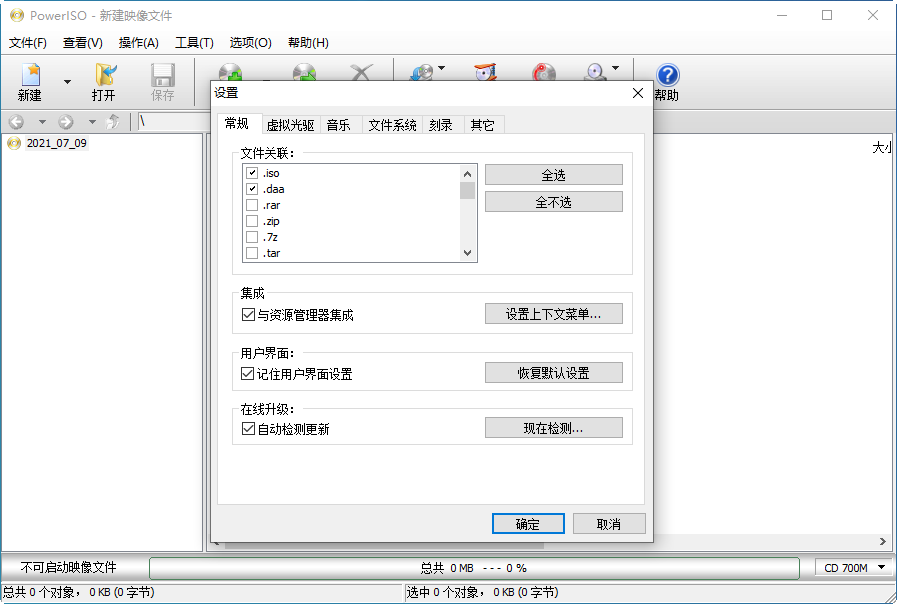The height and width of the screenshot is (604, 897).
Task: Expand the mount drive tool dropdown arrow
Action: point(615,68)
